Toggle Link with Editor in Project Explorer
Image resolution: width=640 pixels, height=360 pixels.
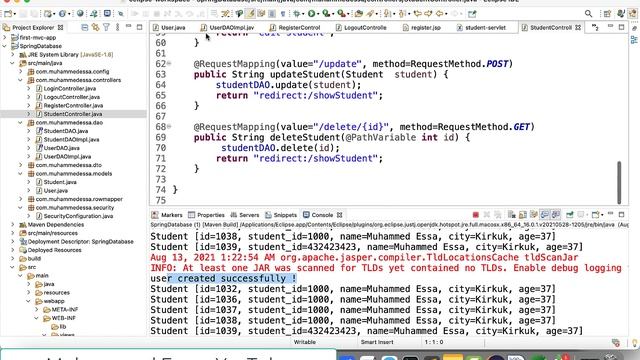[x=96, y=27]
